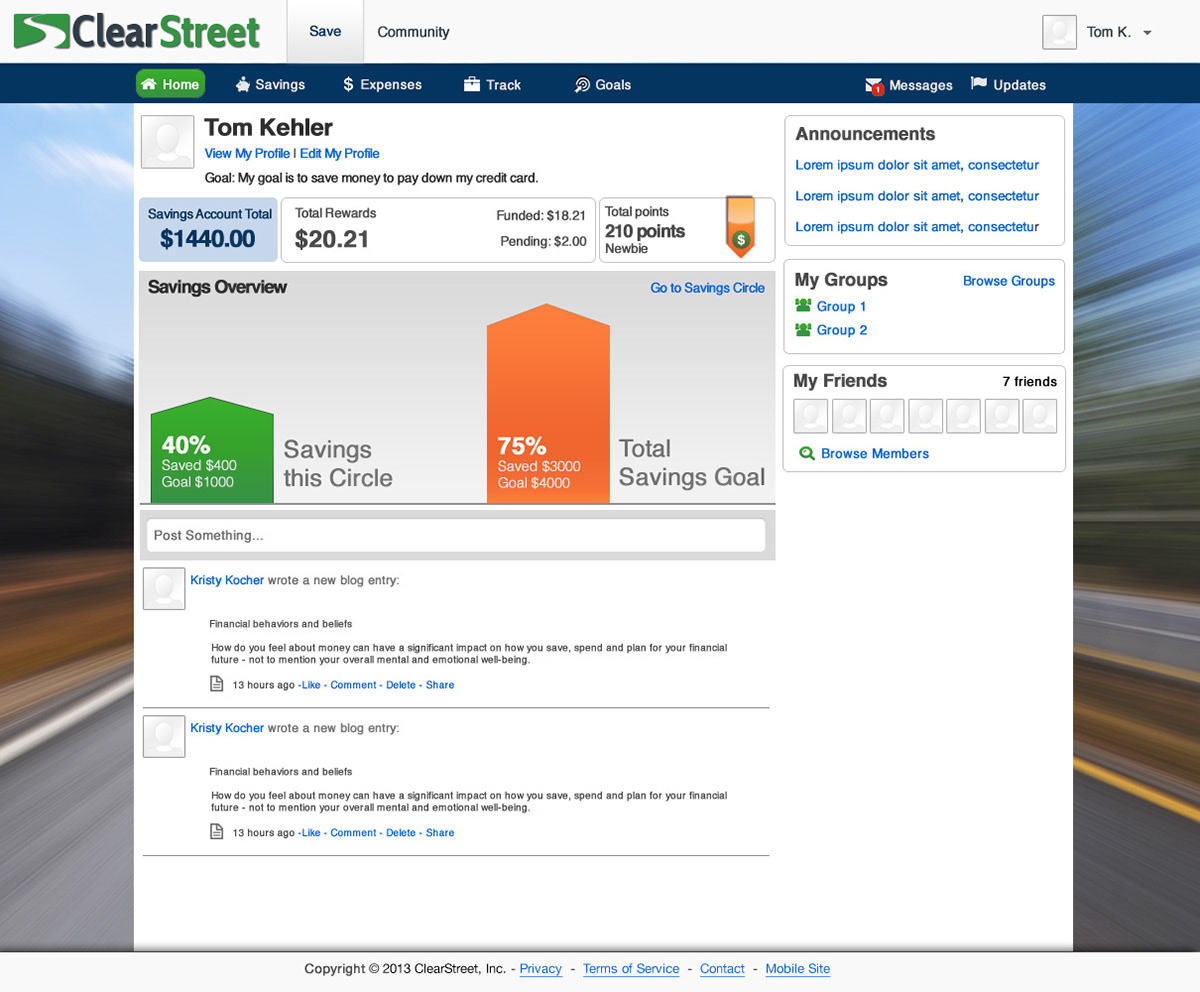The height and width of the screenshot is (992, 1200).
Task: Open the second announcement link
Action: click(917, 196)
